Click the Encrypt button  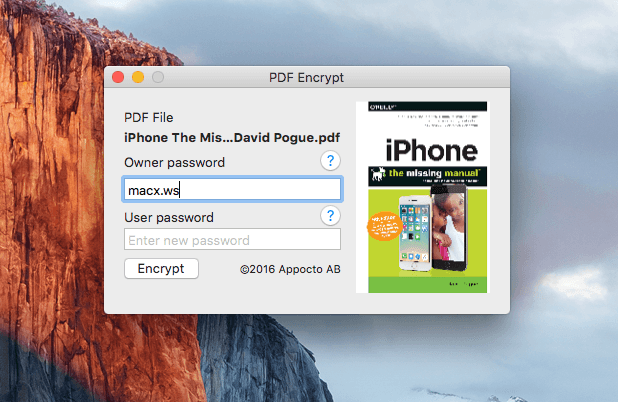(161, 269)
